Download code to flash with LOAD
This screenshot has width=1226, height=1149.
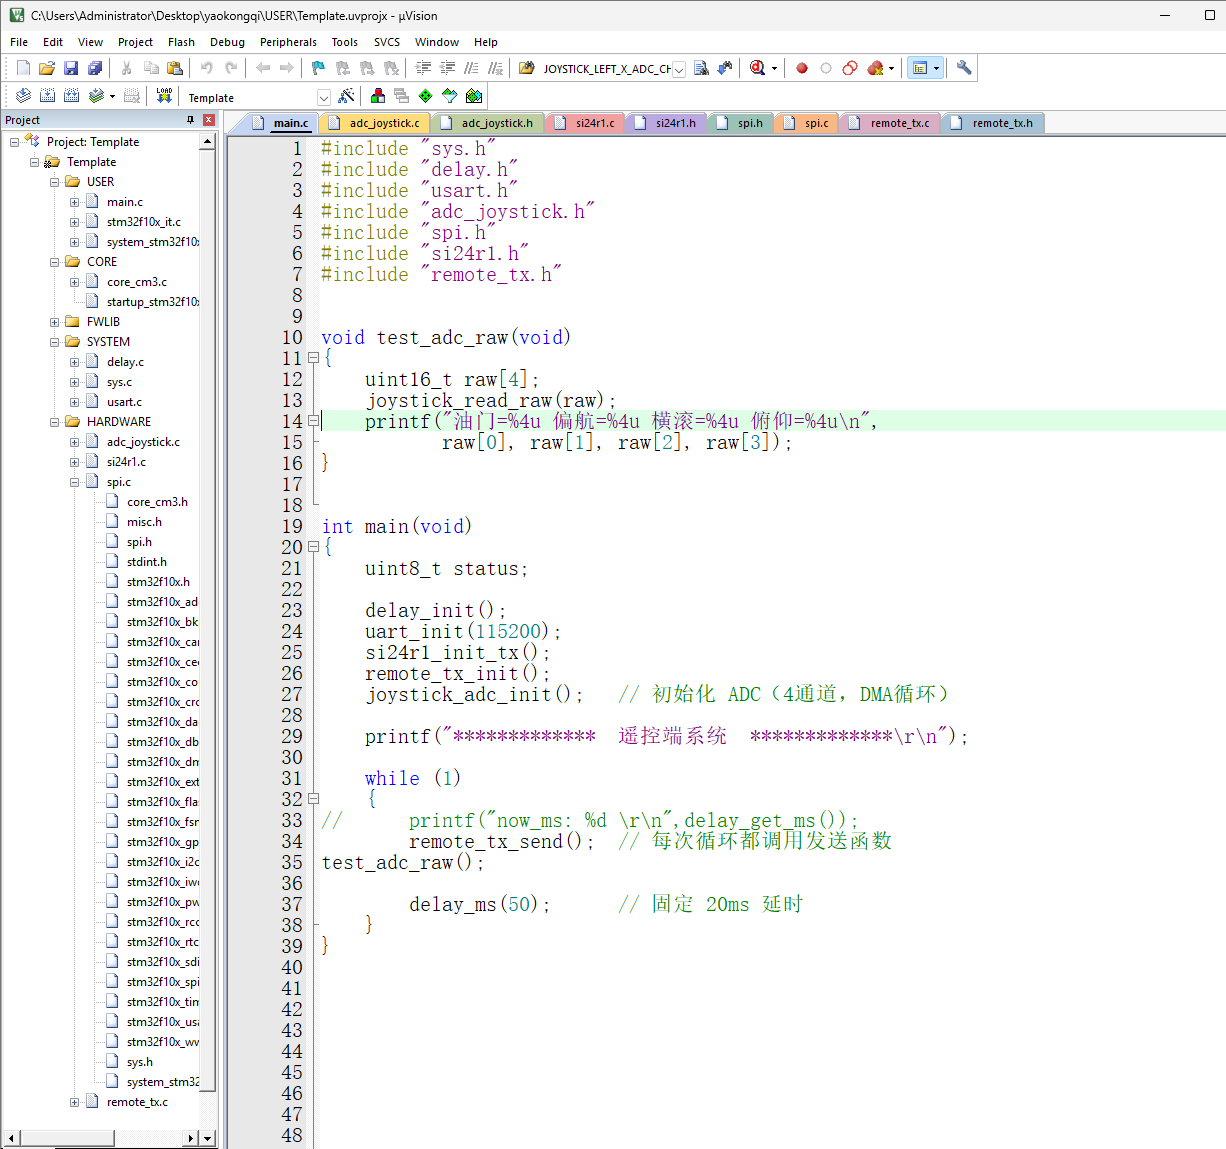[x=164, y=96]
